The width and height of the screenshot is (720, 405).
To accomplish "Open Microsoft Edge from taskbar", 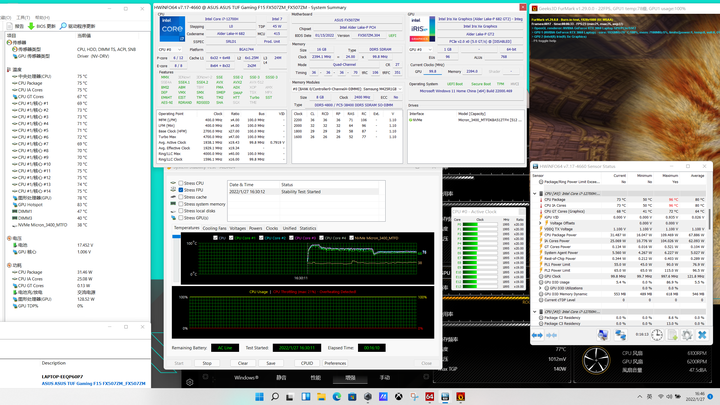I will 337,397.
